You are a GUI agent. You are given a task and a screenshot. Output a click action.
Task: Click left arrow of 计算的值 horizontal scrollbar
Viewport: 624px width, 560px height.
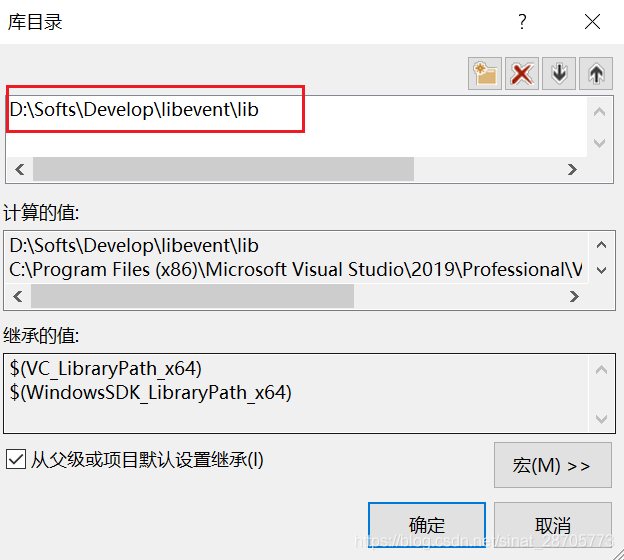(18, 297)
